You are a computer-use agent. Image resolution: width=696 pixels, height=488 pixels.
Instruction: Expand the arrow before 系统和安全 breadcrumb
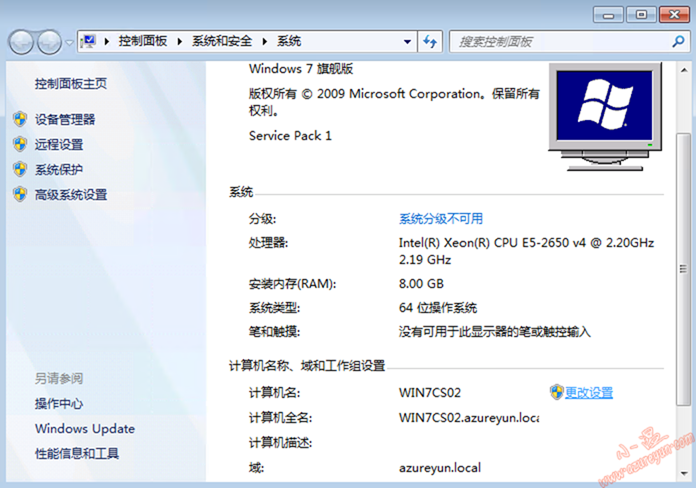(180, 42)
